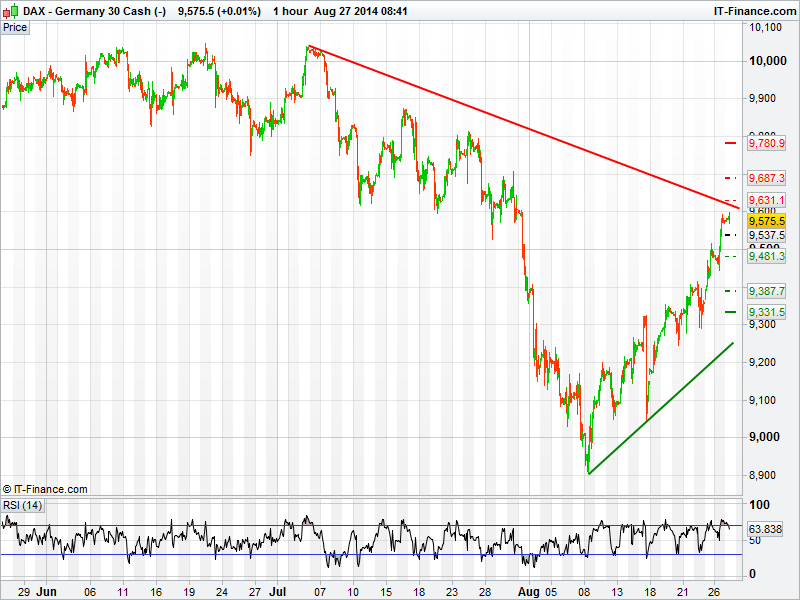
Task: Click the 100 mark on RSI scale
Action: coord(759,505)
